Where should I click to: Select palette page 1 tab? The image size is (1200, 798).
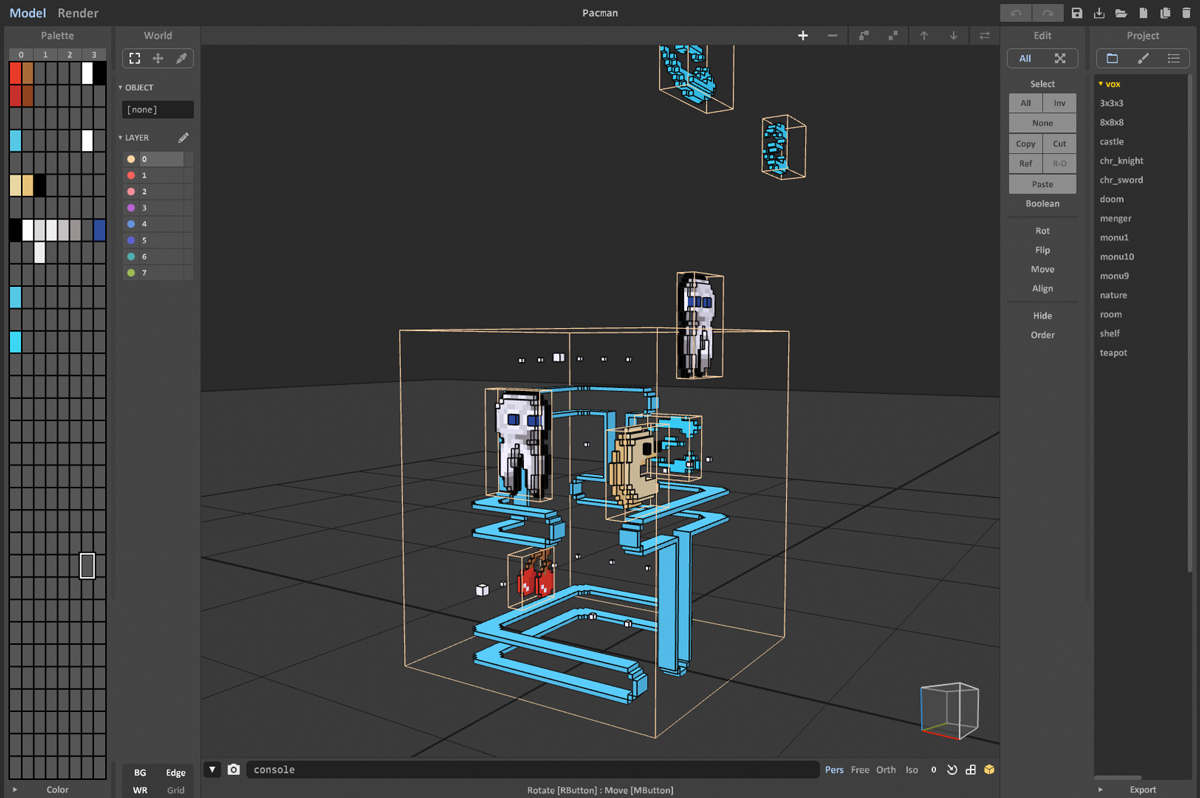[45, 55]
